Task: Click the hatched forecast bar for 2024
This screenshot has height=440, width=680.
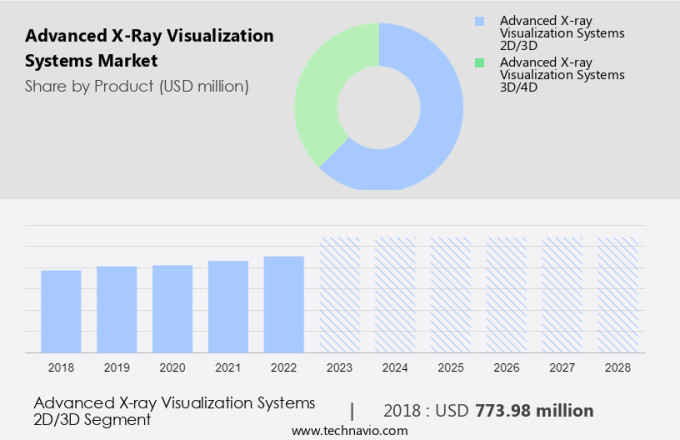Action: (395, 295)
